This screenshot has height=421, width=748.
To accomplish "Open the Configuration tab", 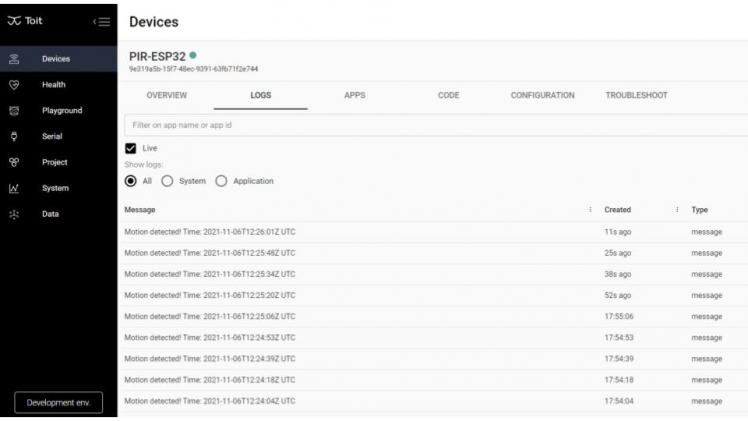I will (x=542, y=95).
